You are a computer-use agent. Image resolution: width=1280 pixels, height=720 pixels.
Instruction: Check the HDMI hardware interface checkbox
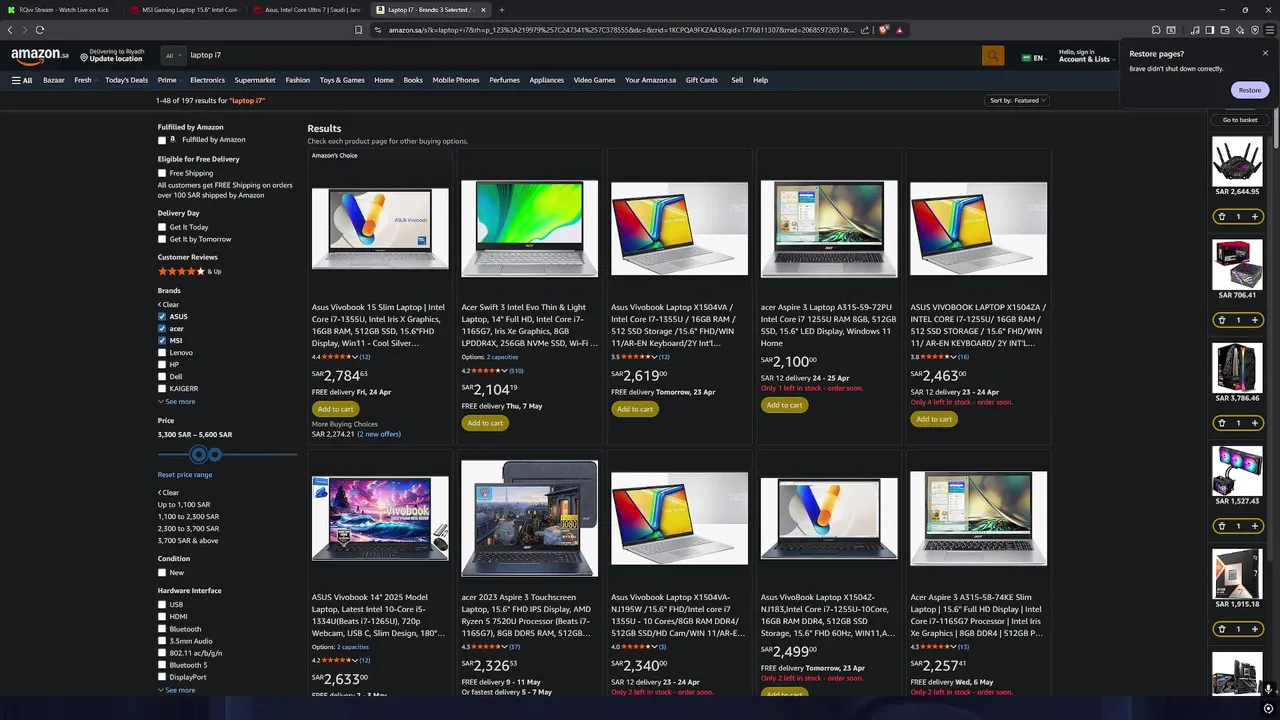pos(162,617)
